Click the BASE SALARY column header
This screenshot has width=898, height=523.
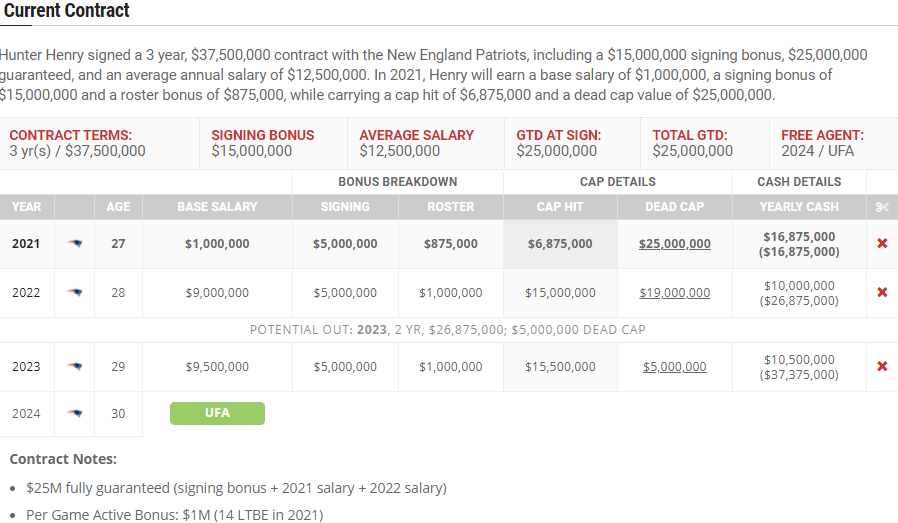pyautogui.click(x=217, y=207)
